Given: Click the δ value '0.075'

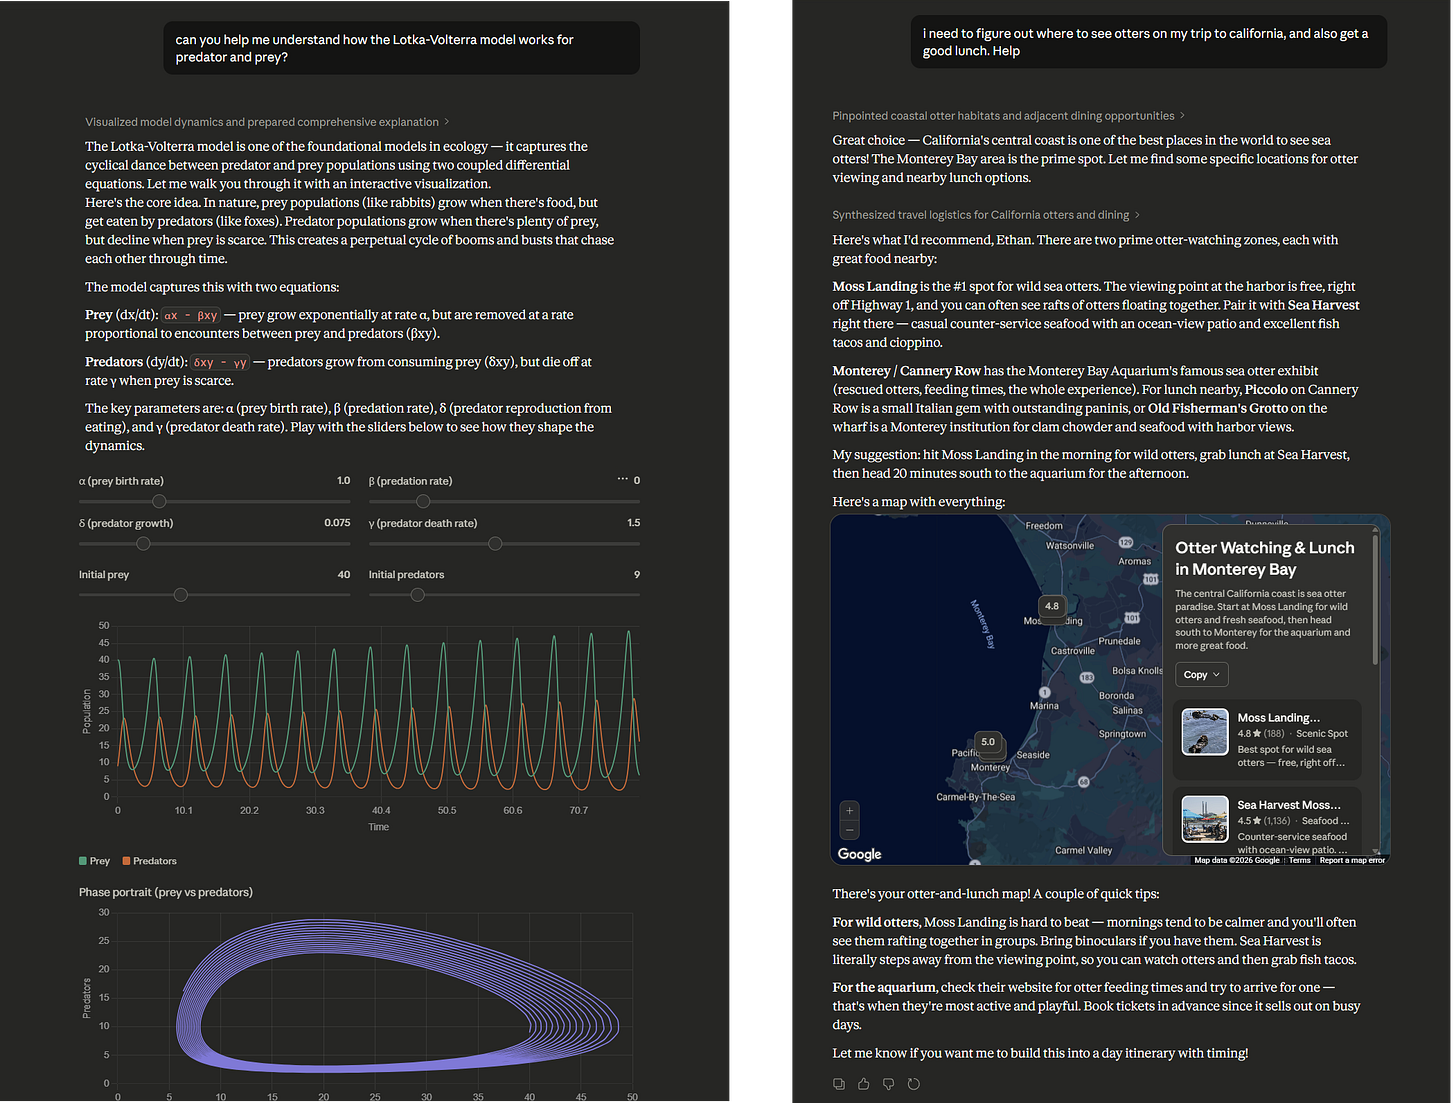Looking at the screenshot, I should 337,523.
